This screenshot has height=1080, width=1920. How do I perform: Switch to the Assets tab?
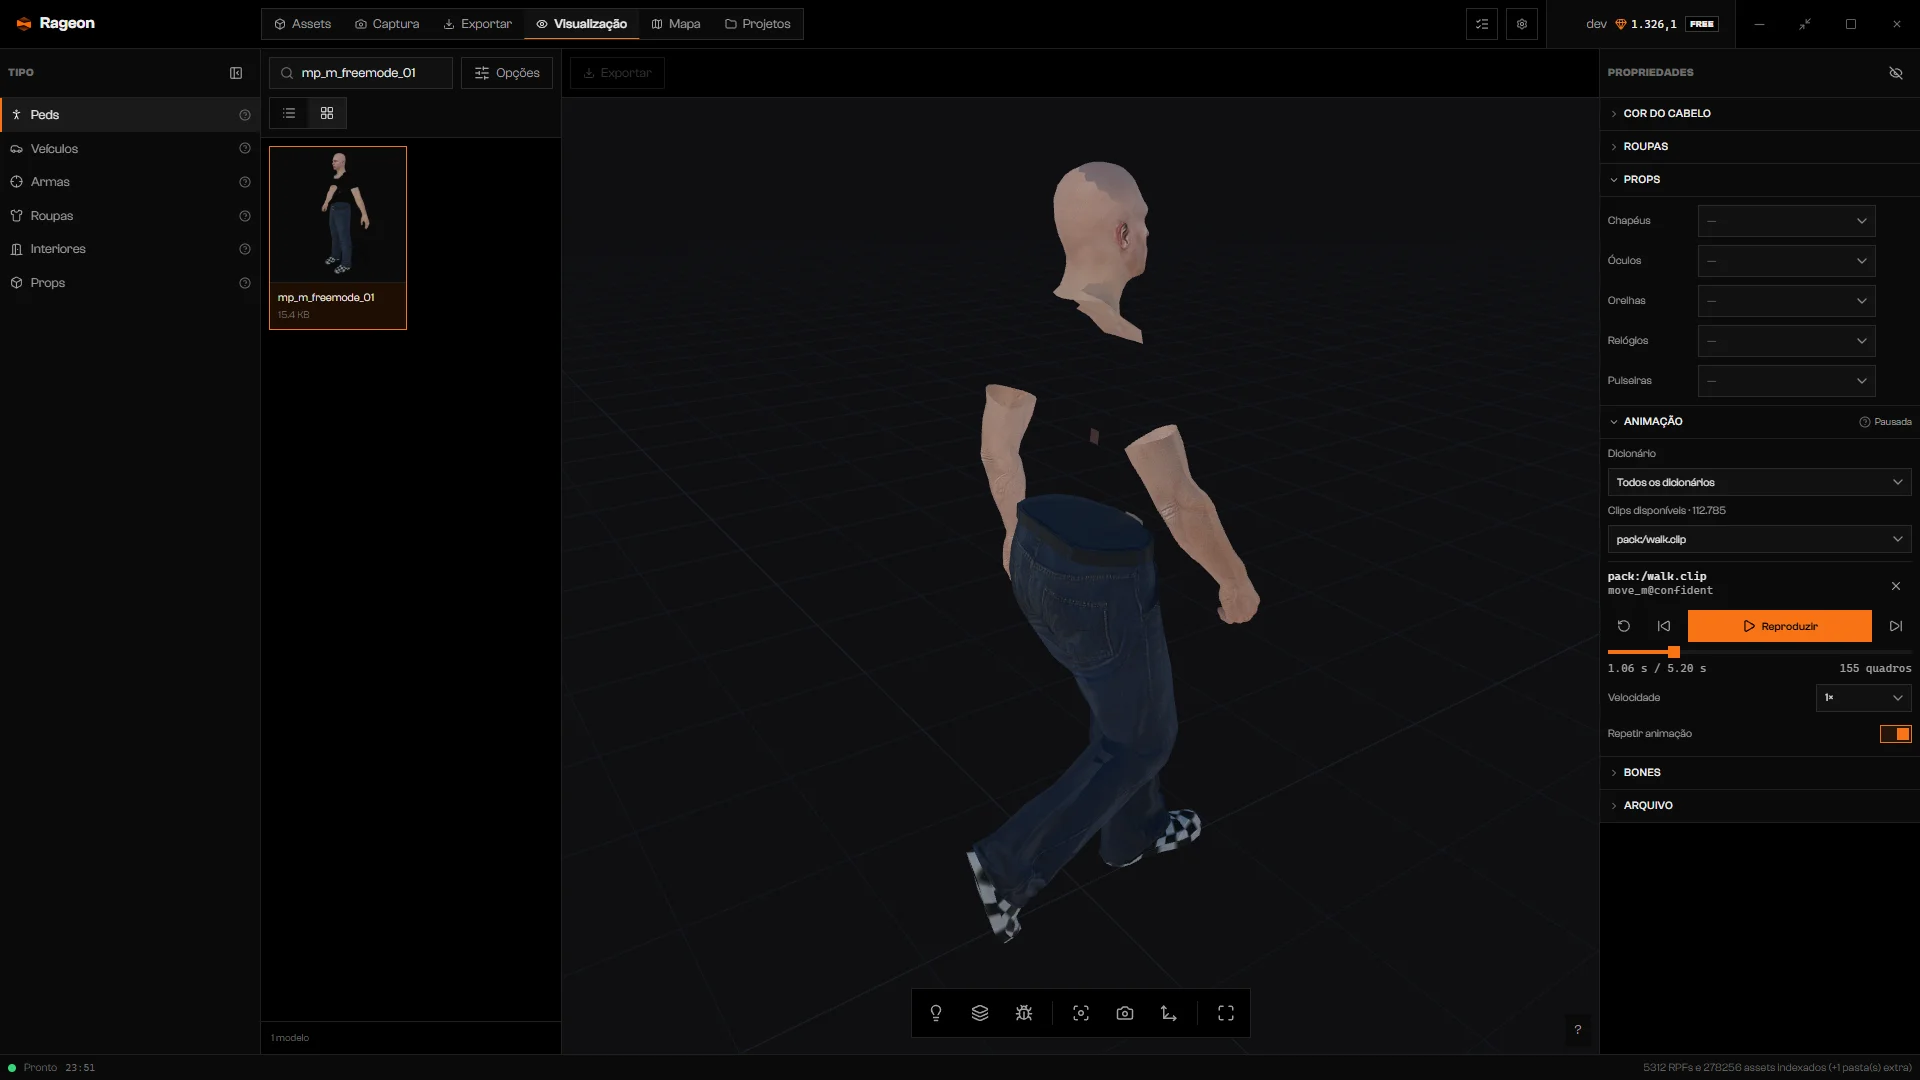302,24
